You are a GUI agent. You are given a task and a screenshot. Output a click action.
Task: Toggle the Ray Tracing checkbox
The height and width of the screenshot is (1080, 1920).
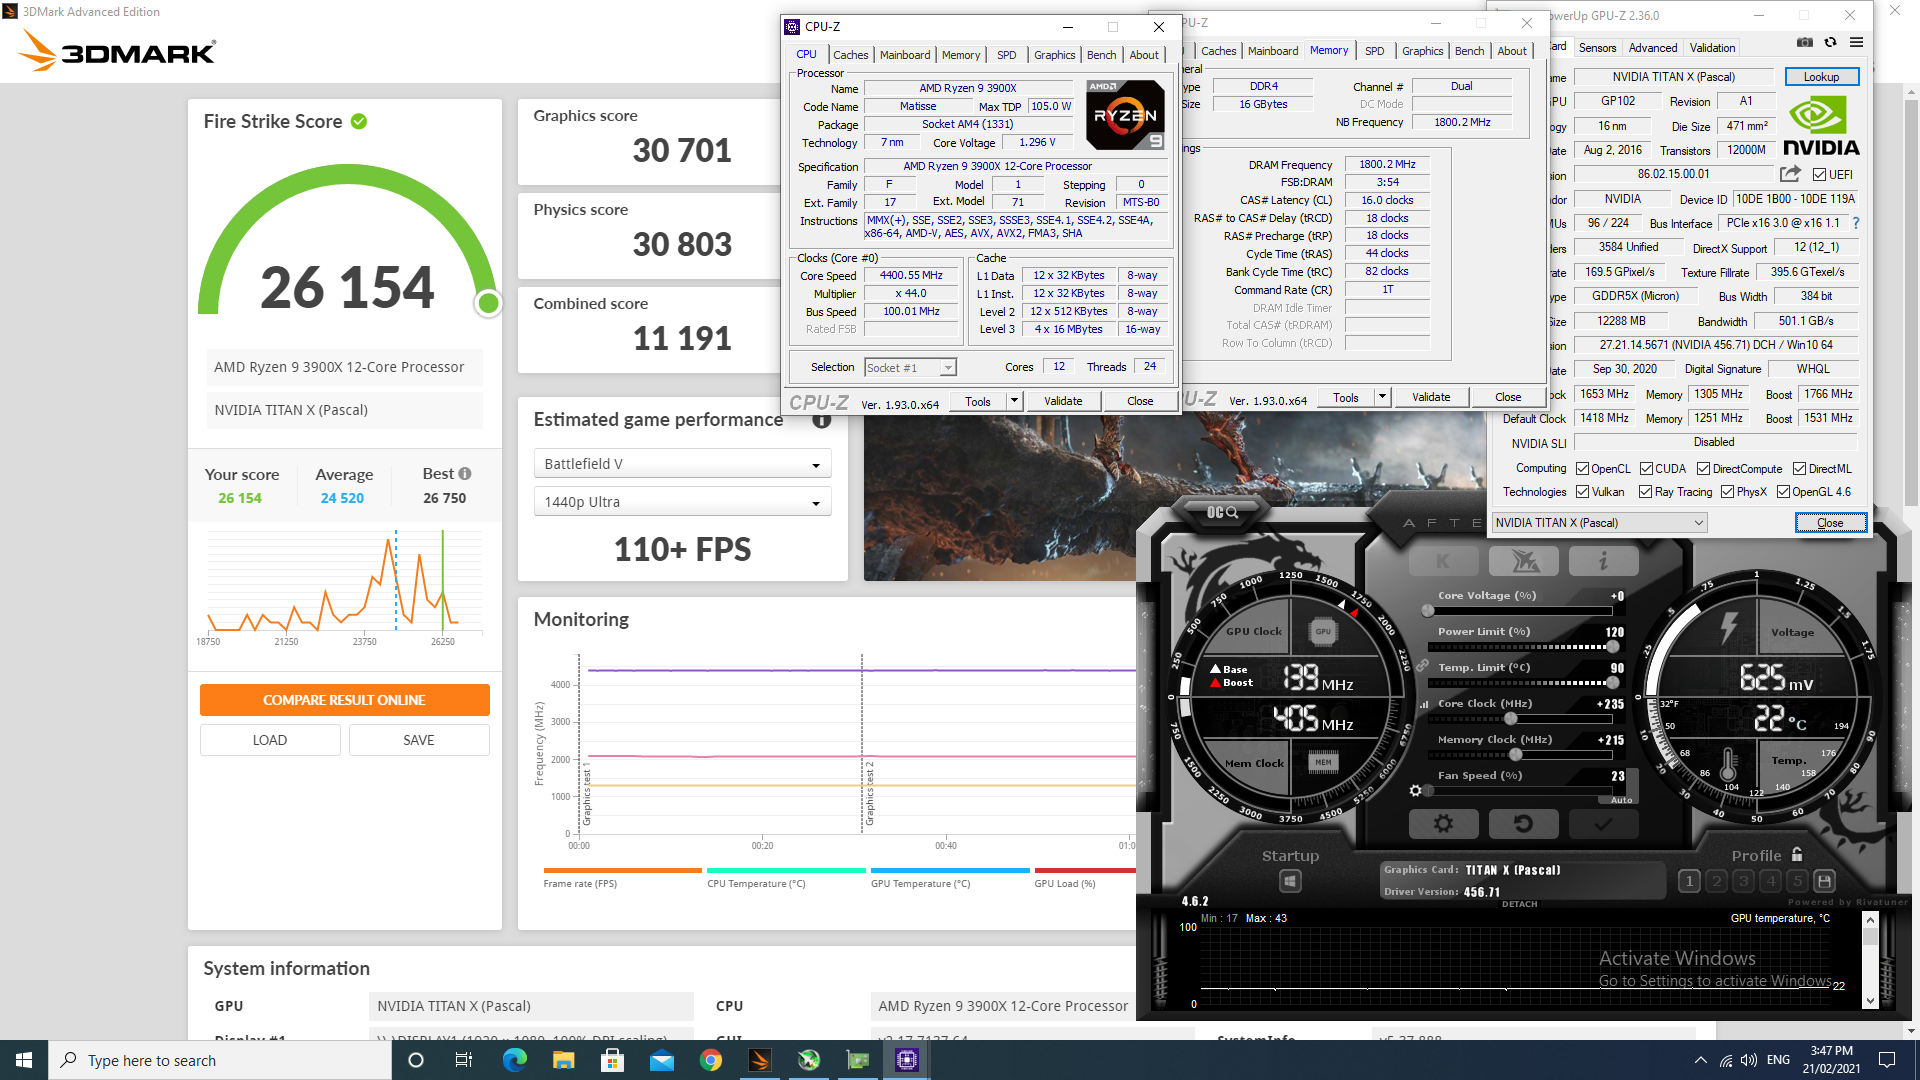pos(1645,492)
